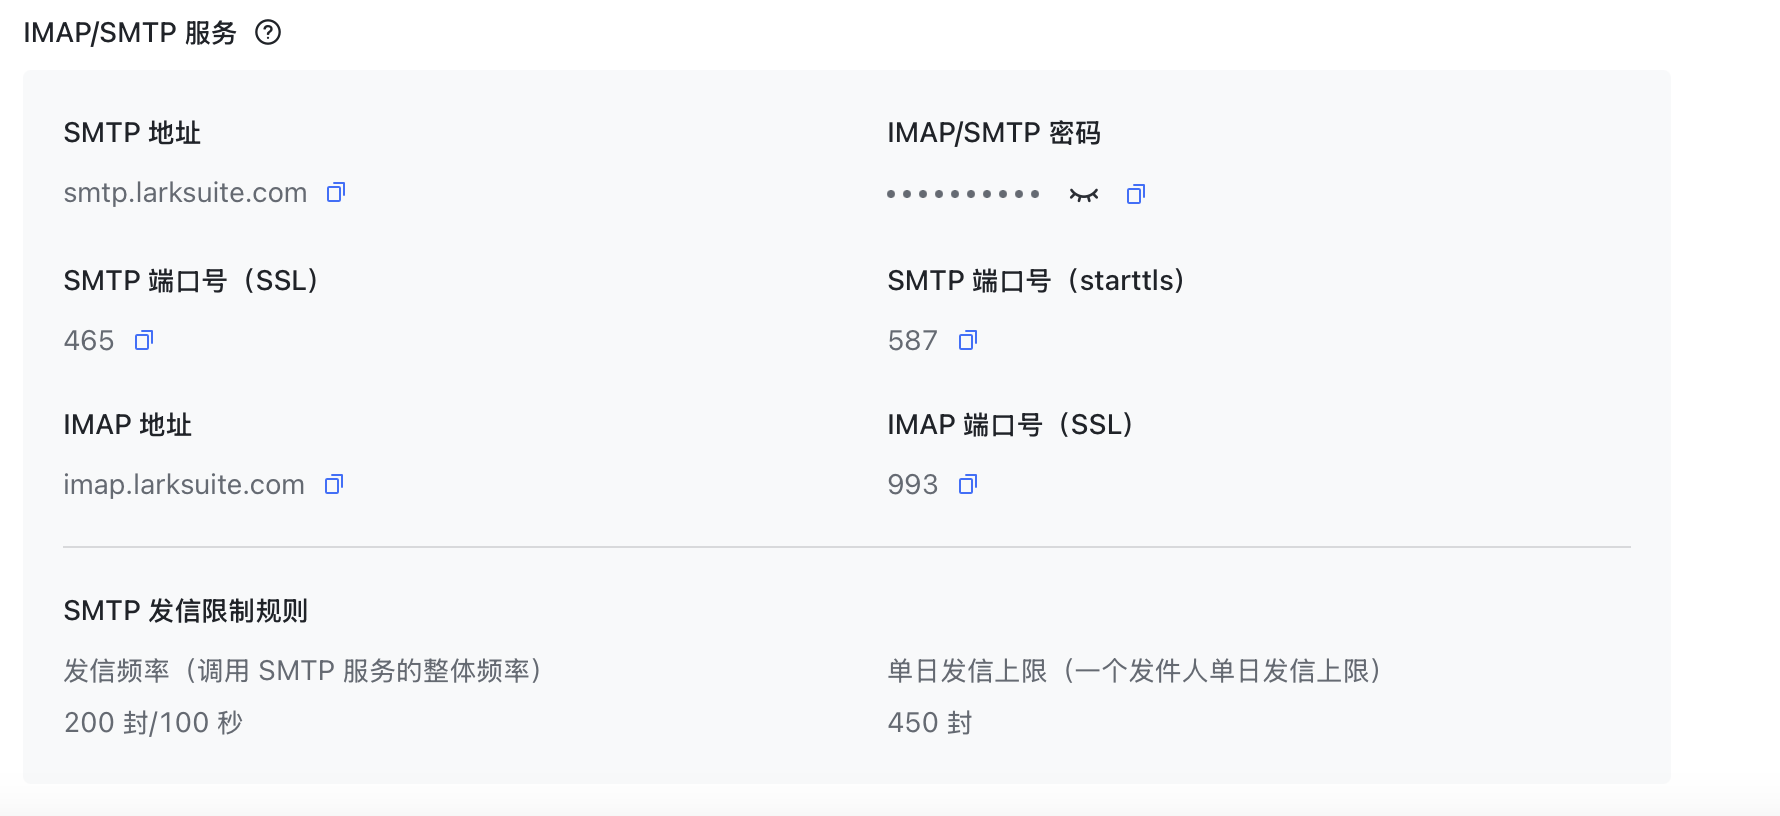Click the 450 封 daily limit value
Image resolution: width=1780 pixels, height=816 pixels.
[930, 723]
